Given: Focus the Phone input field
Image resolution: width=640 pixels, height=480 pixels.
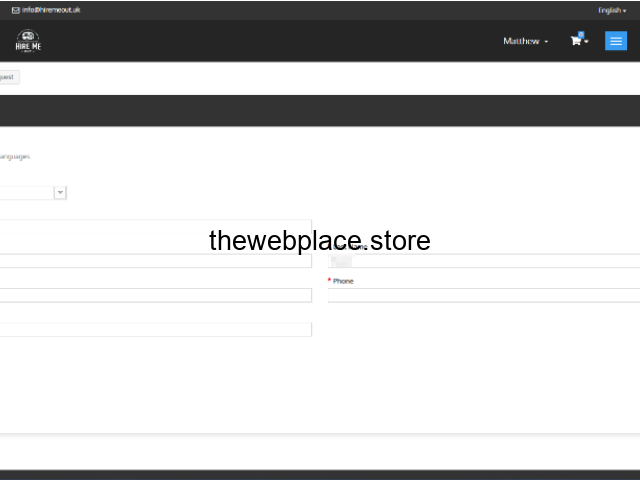Looking at the screenshot, I should click(484, 295).
